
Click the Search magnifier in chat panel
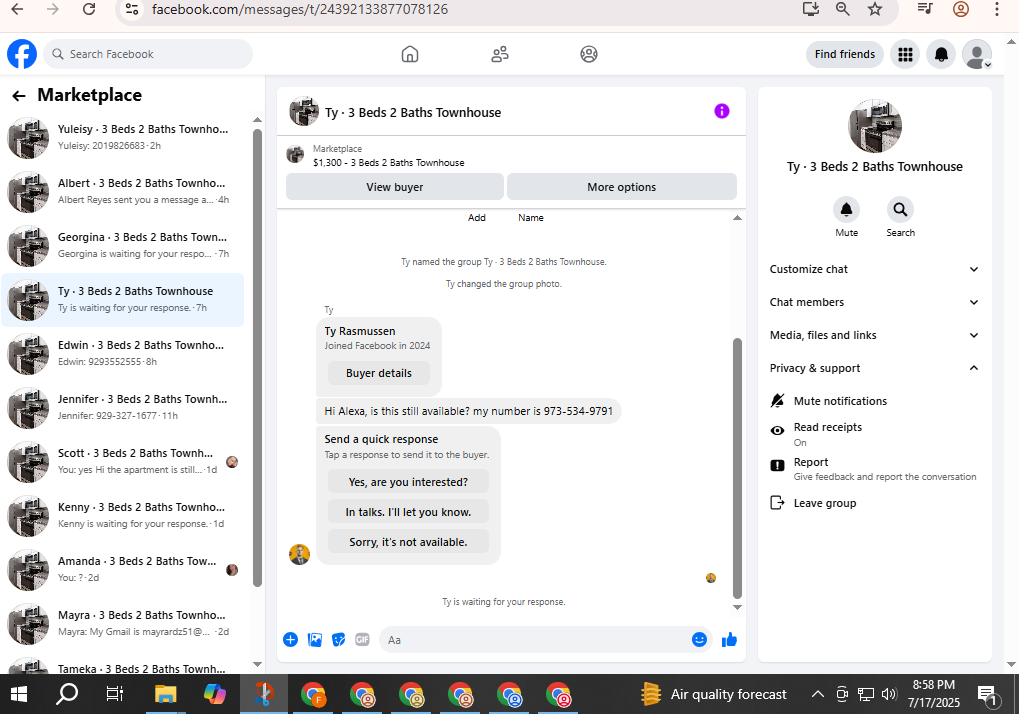pos(900,209)
